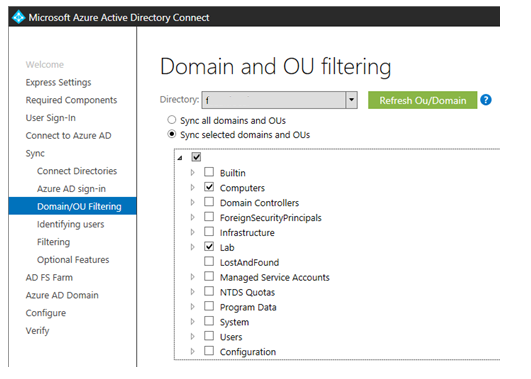Viewport: 531px width, 379px height.
Task: Click the Directory name field
Action: (x=274, y=100)
